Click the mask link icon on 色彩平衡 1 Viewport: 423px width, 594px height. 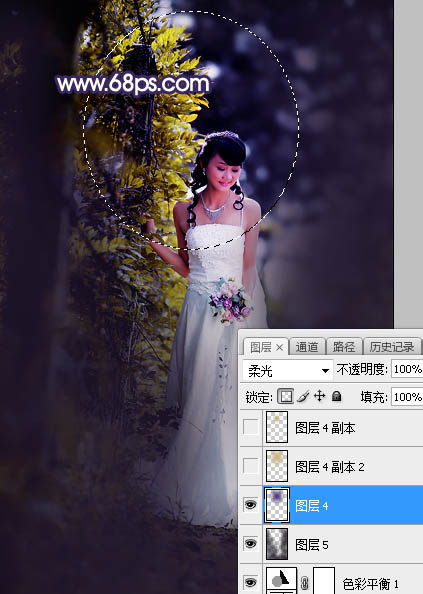coord(304,583)
